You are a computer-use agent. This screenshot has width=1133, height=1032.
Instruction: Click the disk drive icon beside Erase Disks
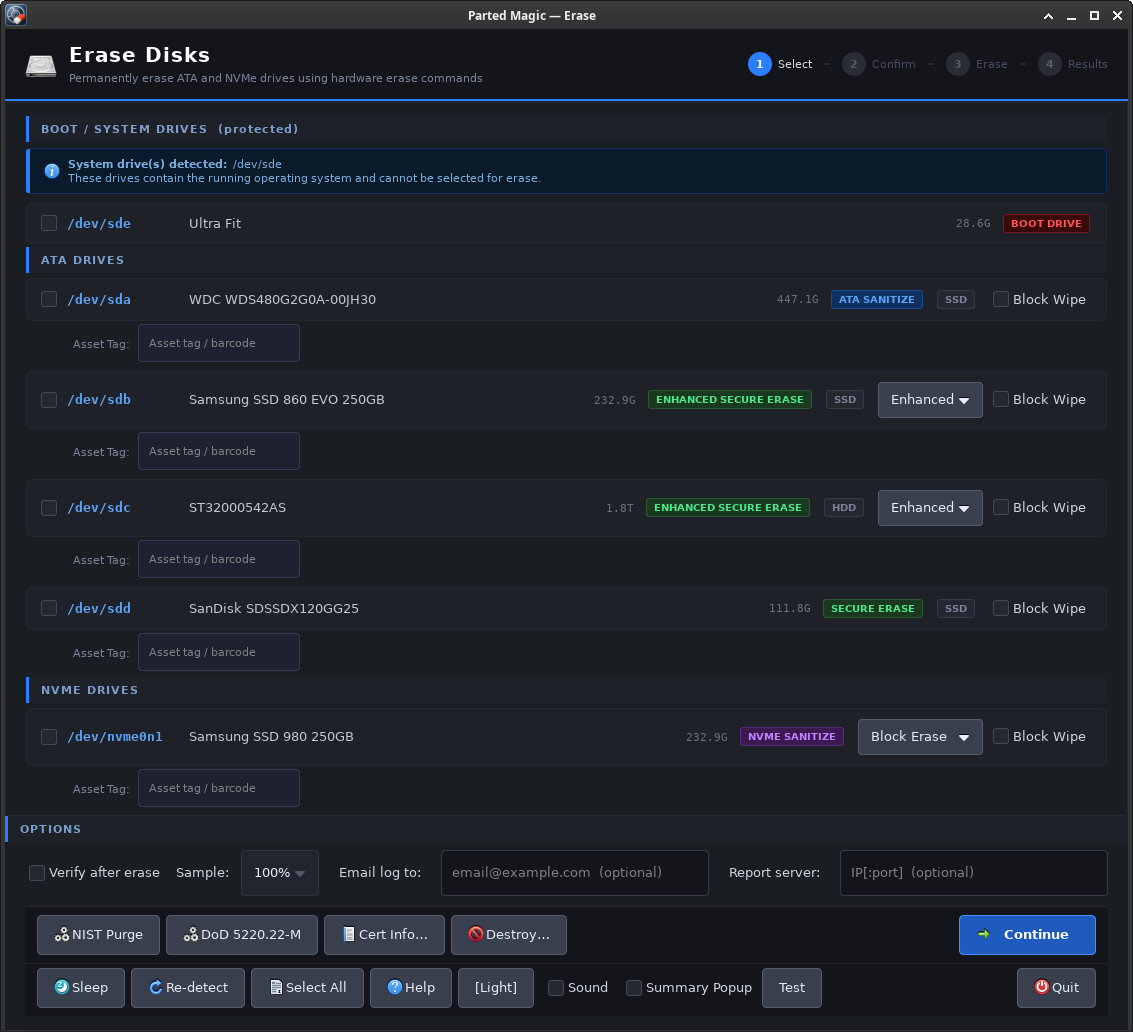(41, 66)
